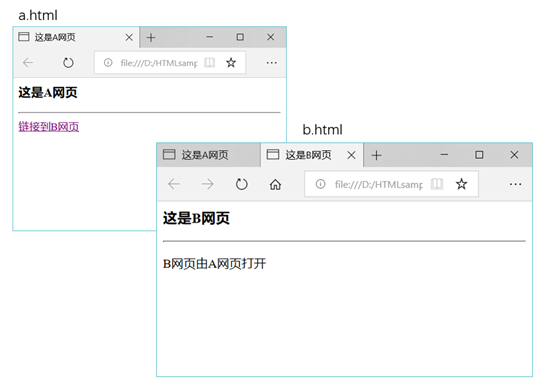Follow the 链接到B网页 hyperlink
The width and height of the screenshot is (554, 389).
[x=49, y=127]
